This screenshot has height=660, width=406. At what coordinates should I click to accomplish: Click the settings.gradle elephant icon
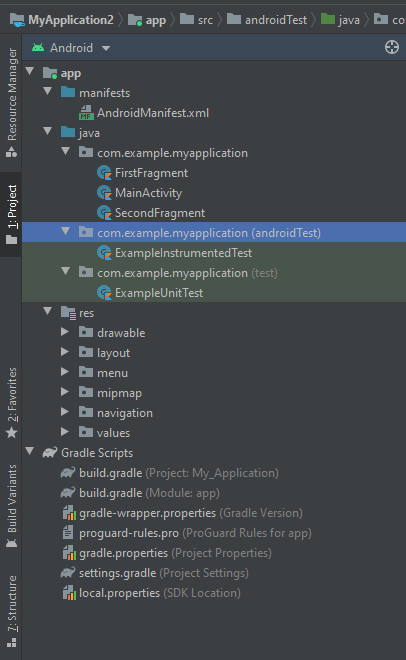click(68, 573)
